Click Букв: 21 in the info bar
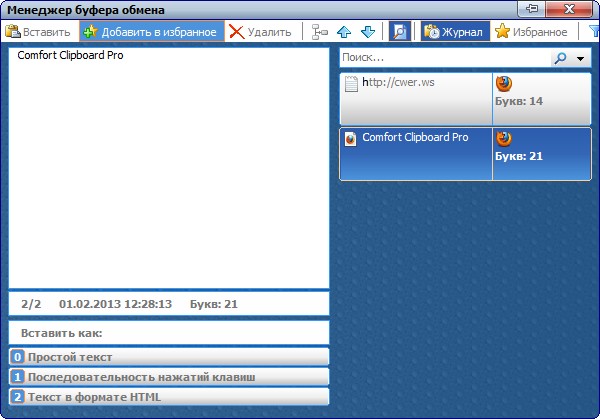Image resolution: width=600 pixels, height=419 pixels. tap(214, 304)
